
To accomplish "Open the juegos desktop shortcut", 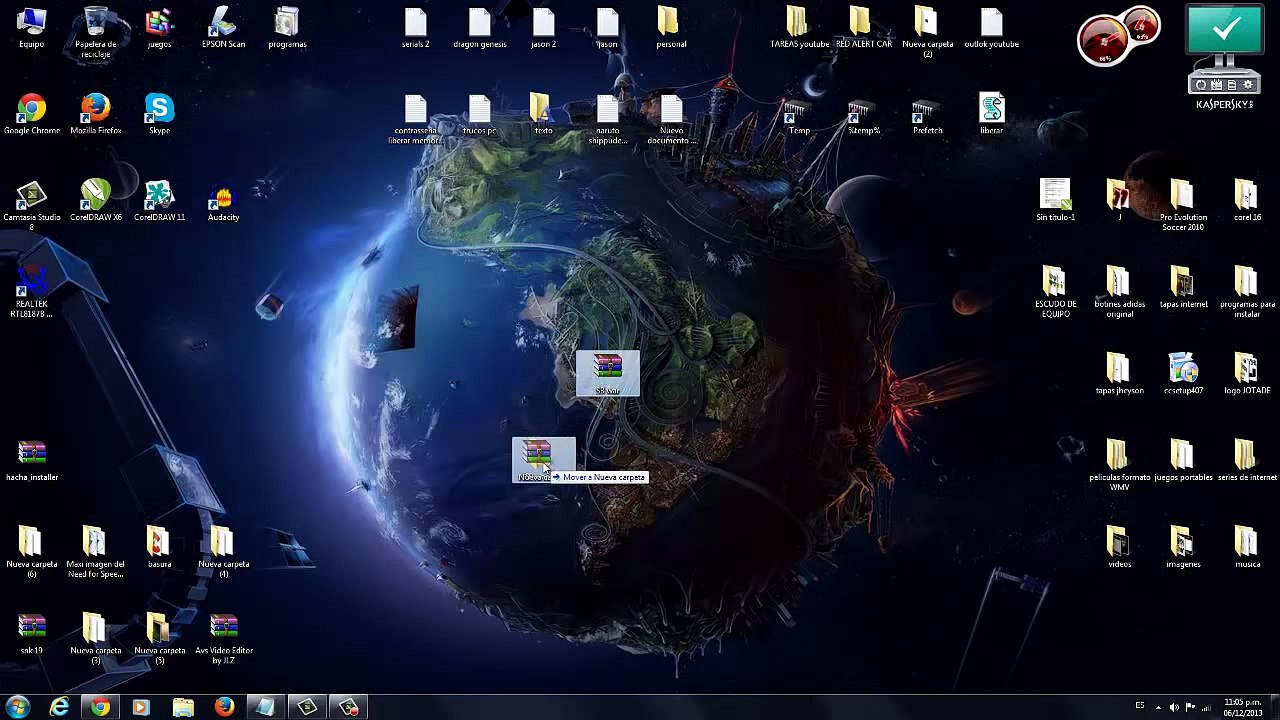I will pos(159,28).
